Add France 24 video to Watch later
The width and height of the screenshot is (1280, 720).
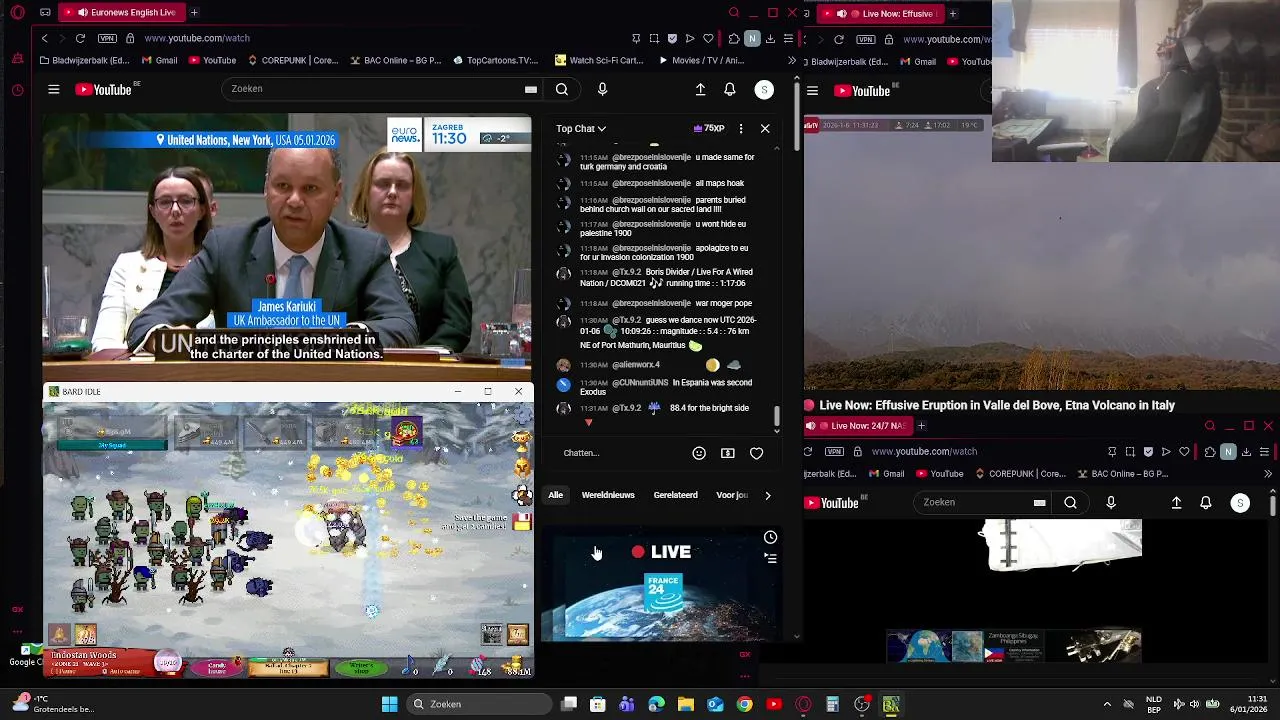770,538
